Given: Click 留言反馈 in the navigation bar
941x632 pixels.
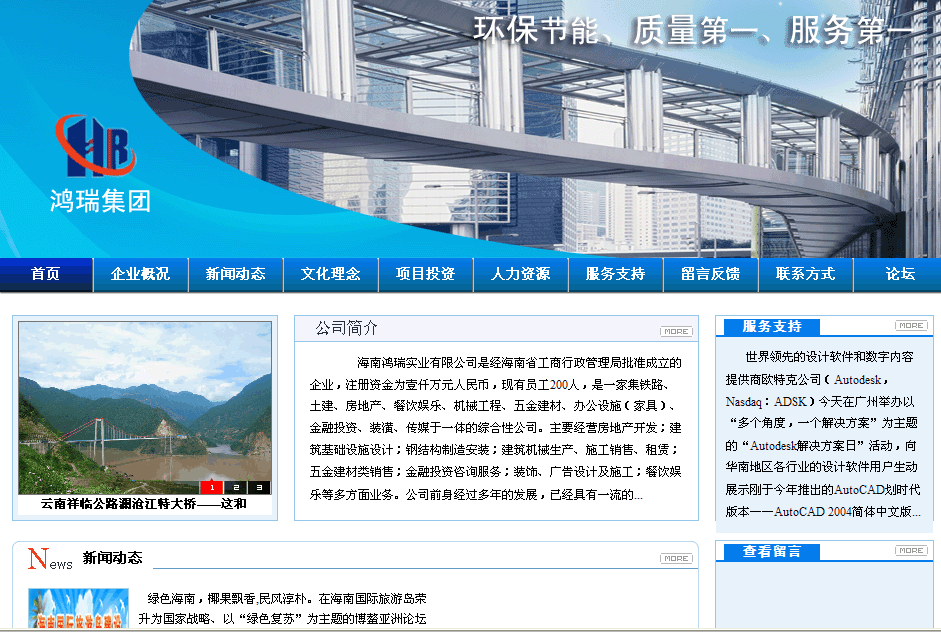Looking at the screenshot, I should click(x=710, y=274).
